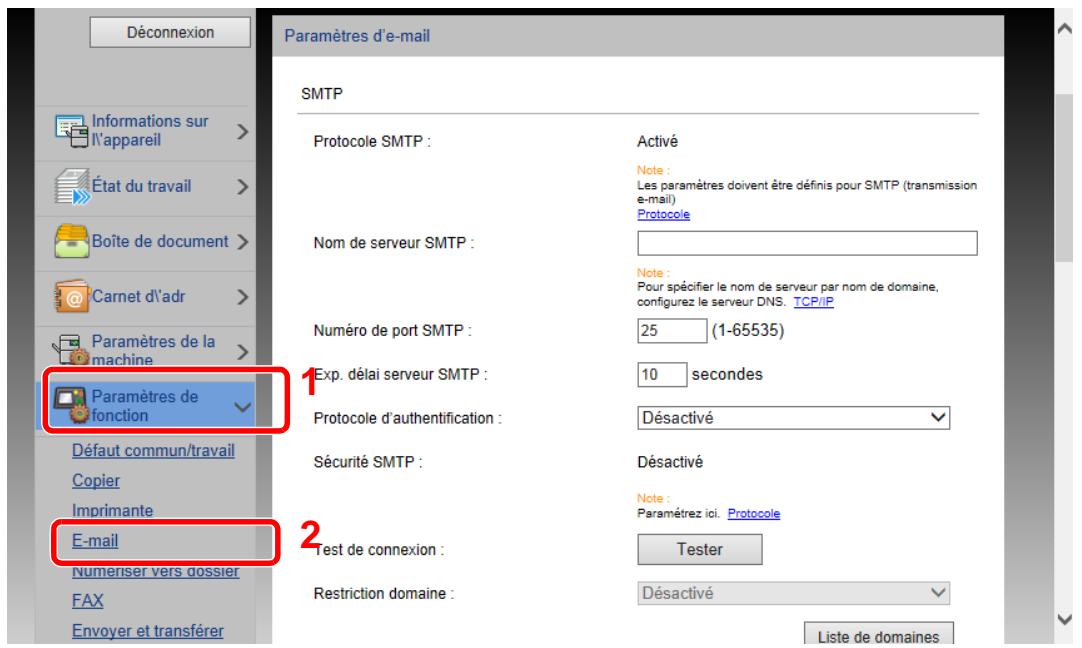Open Envoyer et transférer link
This screenshot has width=1082, height=648.
(x=148, y=631)
